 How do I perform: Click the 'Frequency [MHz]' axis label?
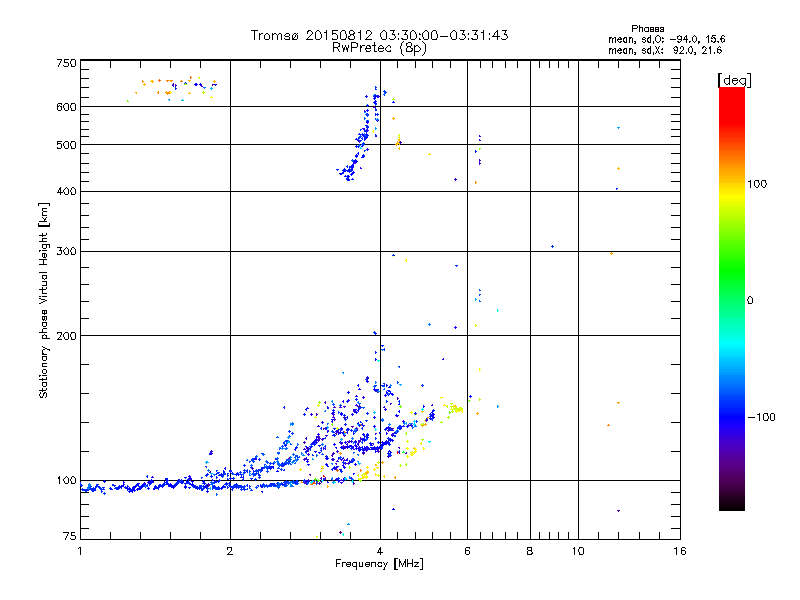tap(379, 564)
